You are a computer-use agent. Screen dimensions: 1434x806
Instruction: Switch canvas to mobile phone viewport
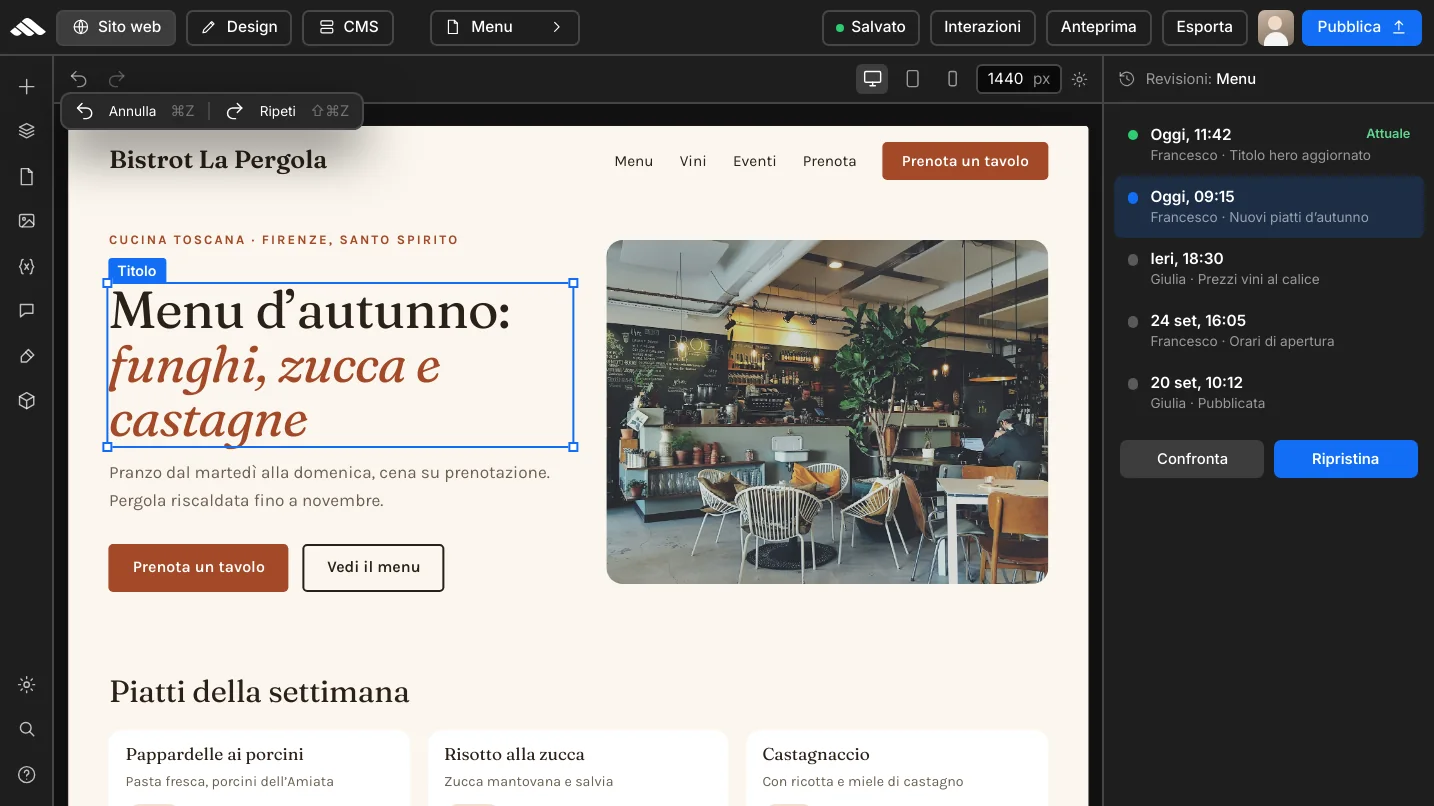952,79
